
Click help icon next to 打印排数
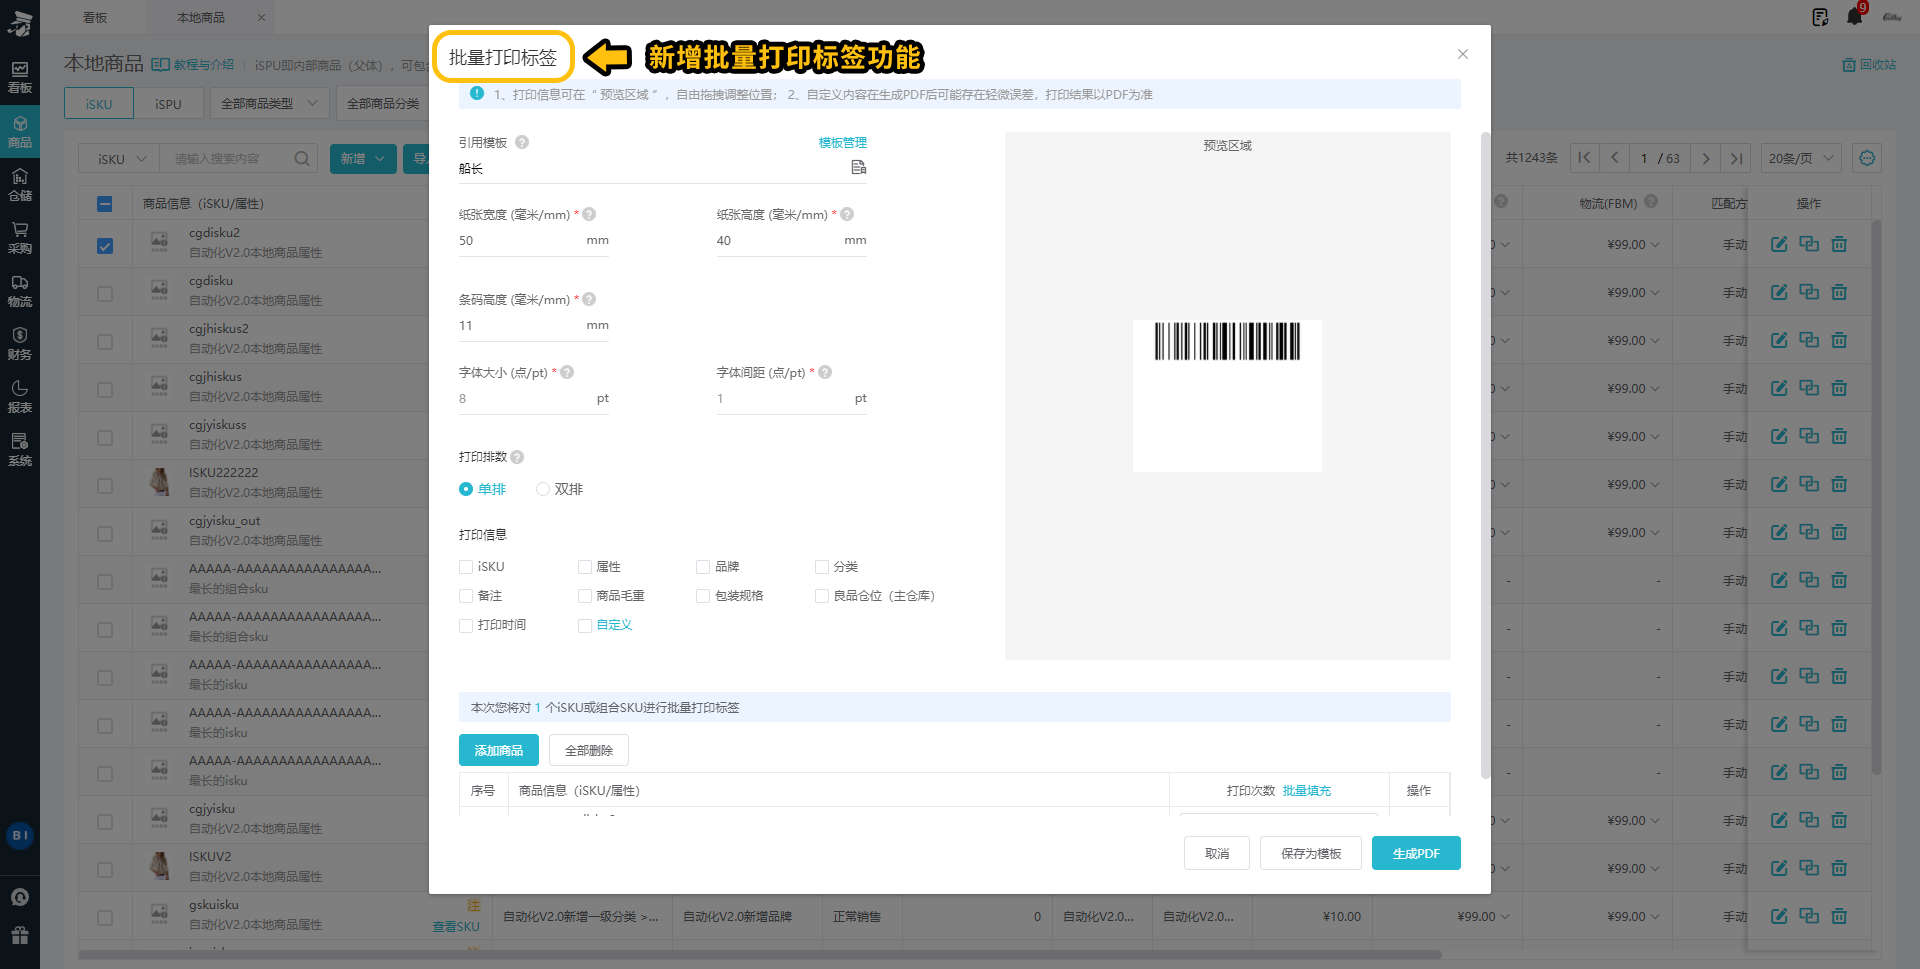pyautogui.click(x=517, y=457)
